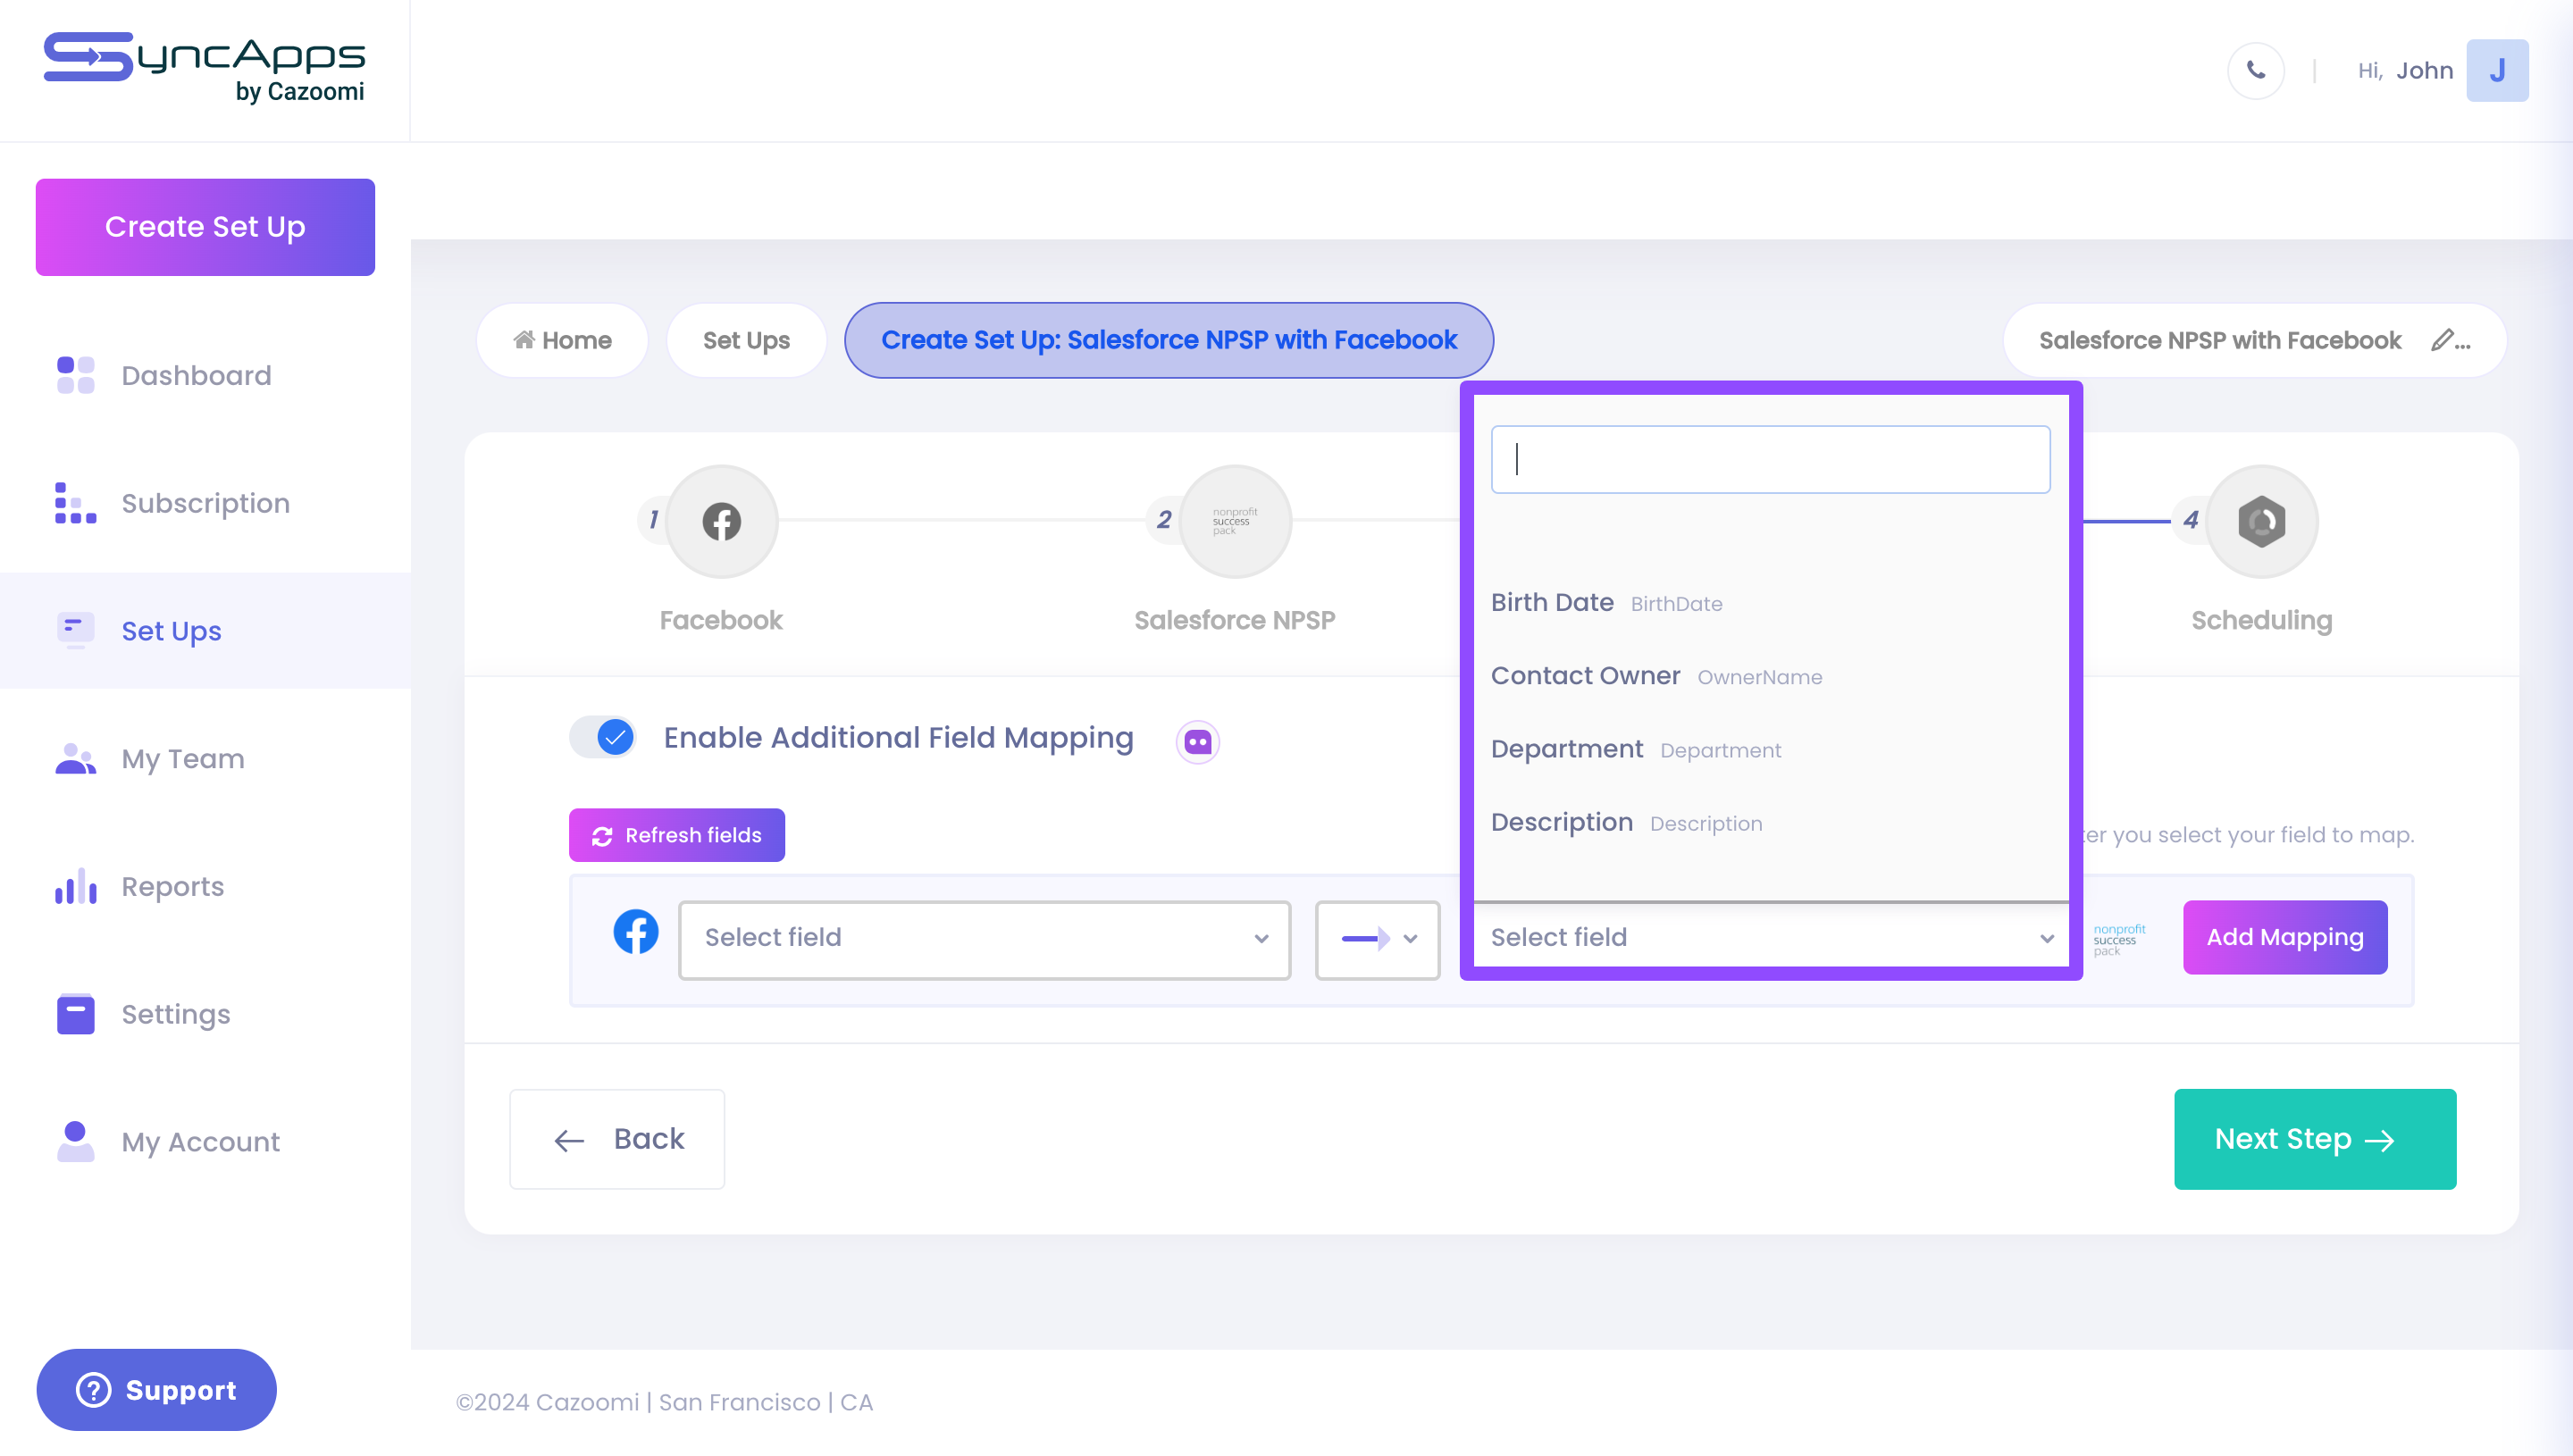Choose Birth Date from the field list
This screenshot has width=2573, height=1456.
(x=1771, y=603)
